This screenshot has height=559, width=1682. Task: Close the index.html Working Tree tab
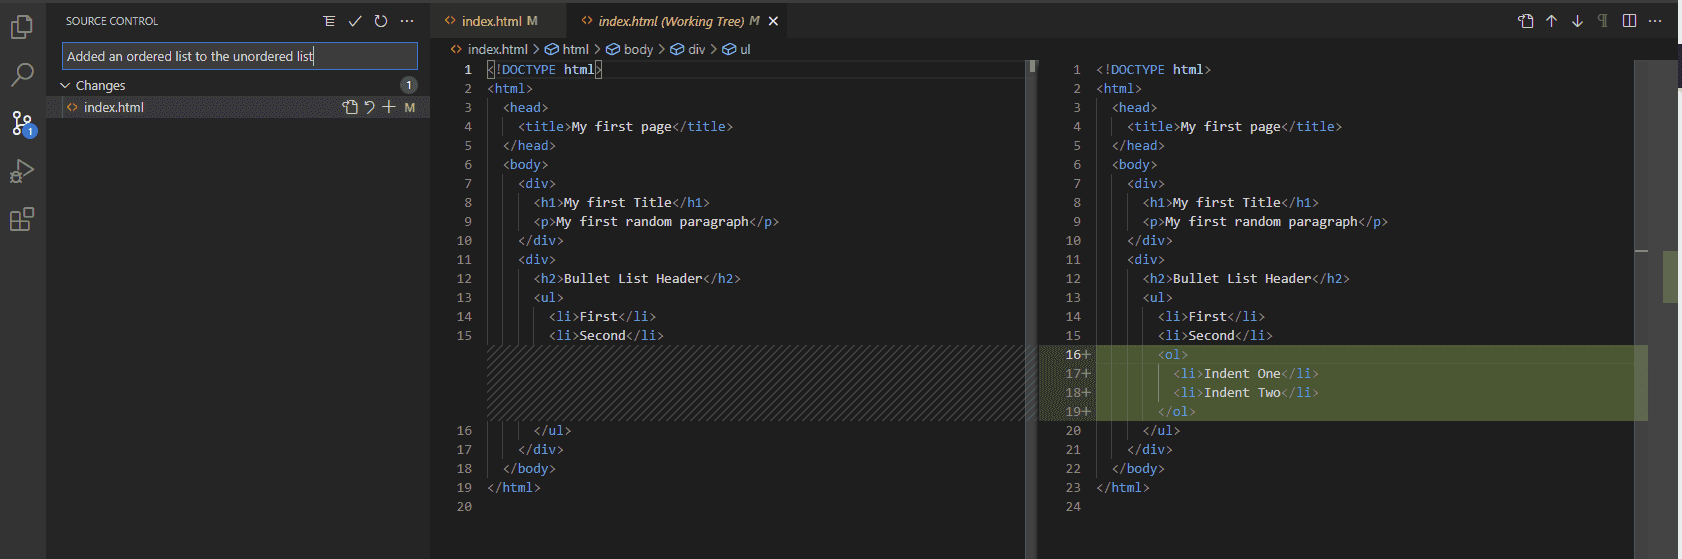[773, 21]
